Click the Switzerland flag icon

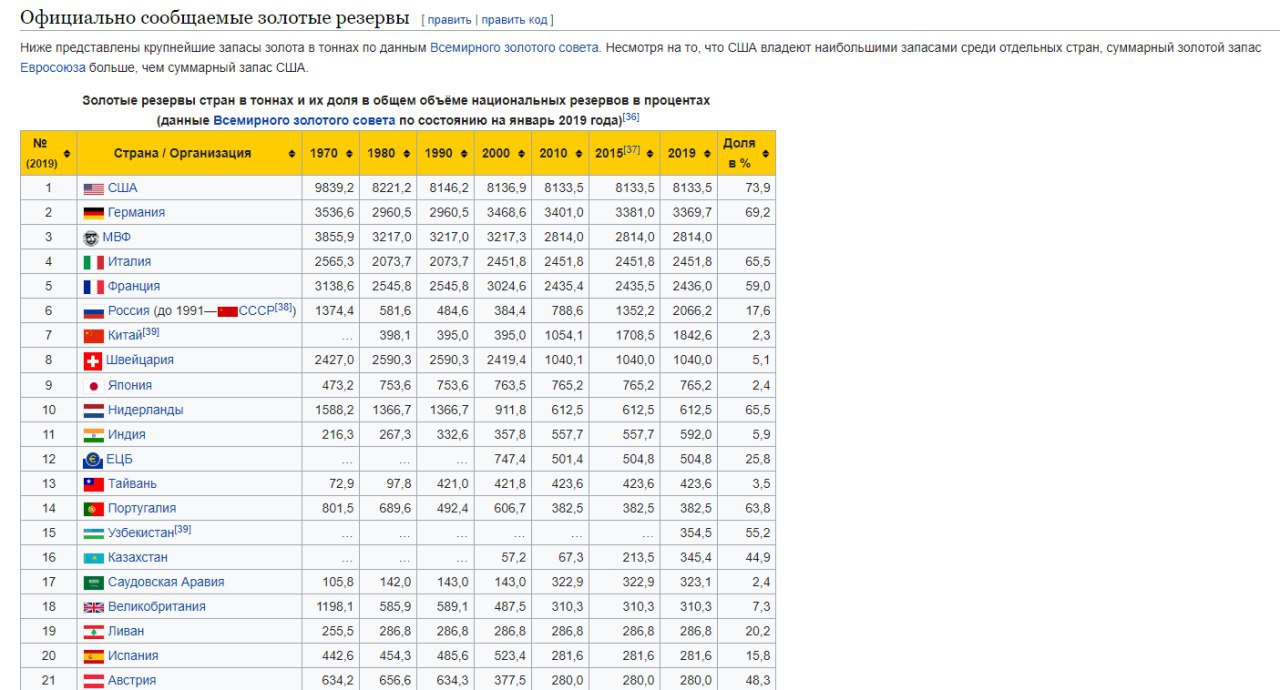coord(92,361)
